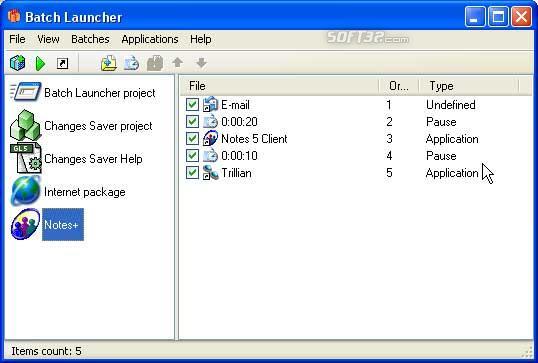The height and width of the screenshot is (363, 538).
Task: Click the 0:00:10 pause row icon
Action: (x=210, y=155)
